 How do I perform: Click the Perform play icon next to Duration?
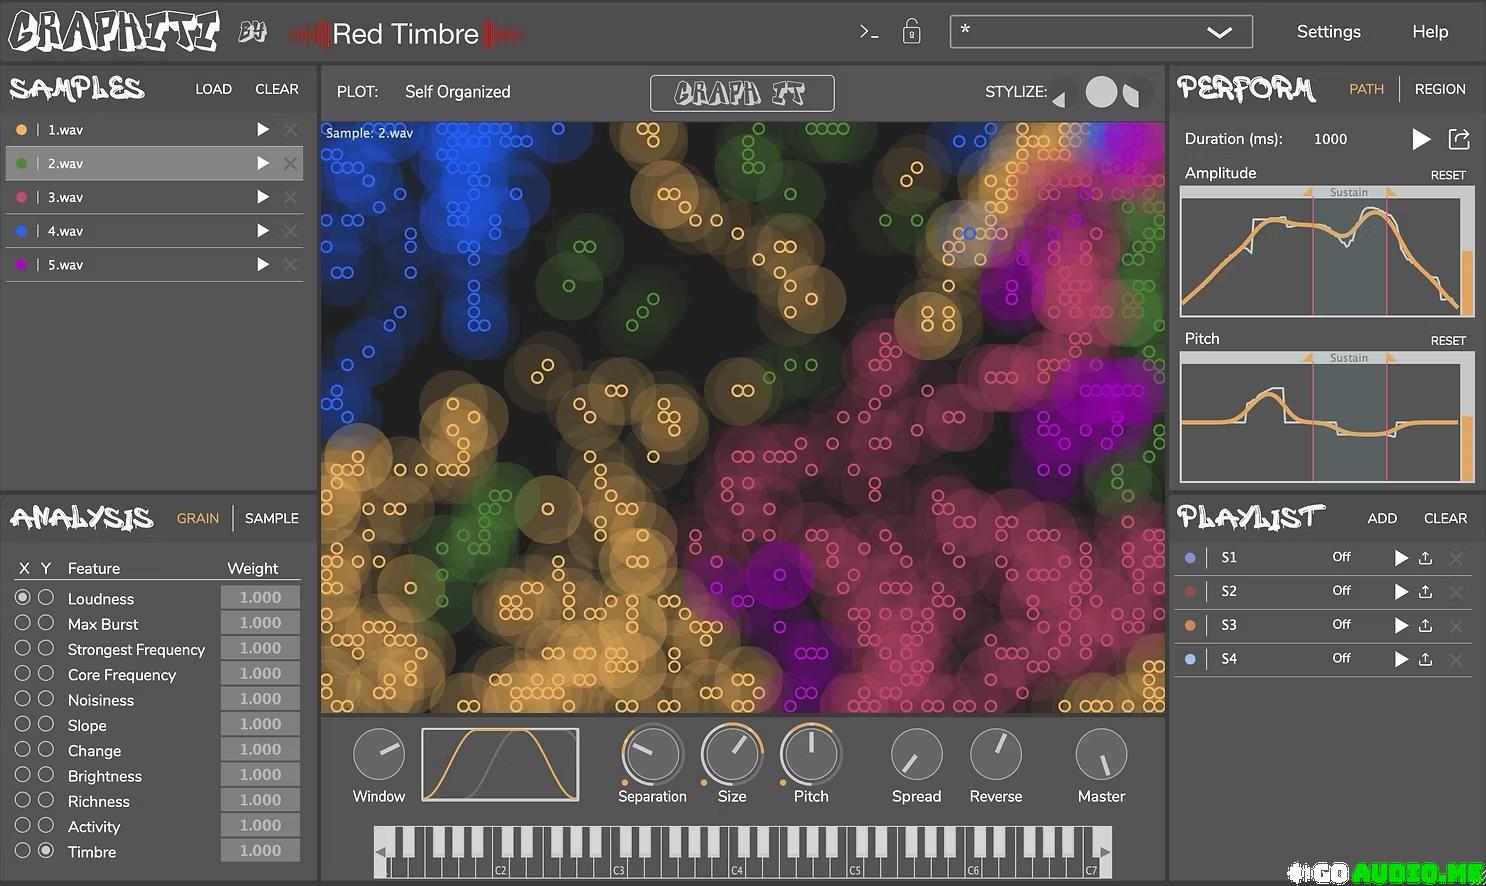point(1421,139)
